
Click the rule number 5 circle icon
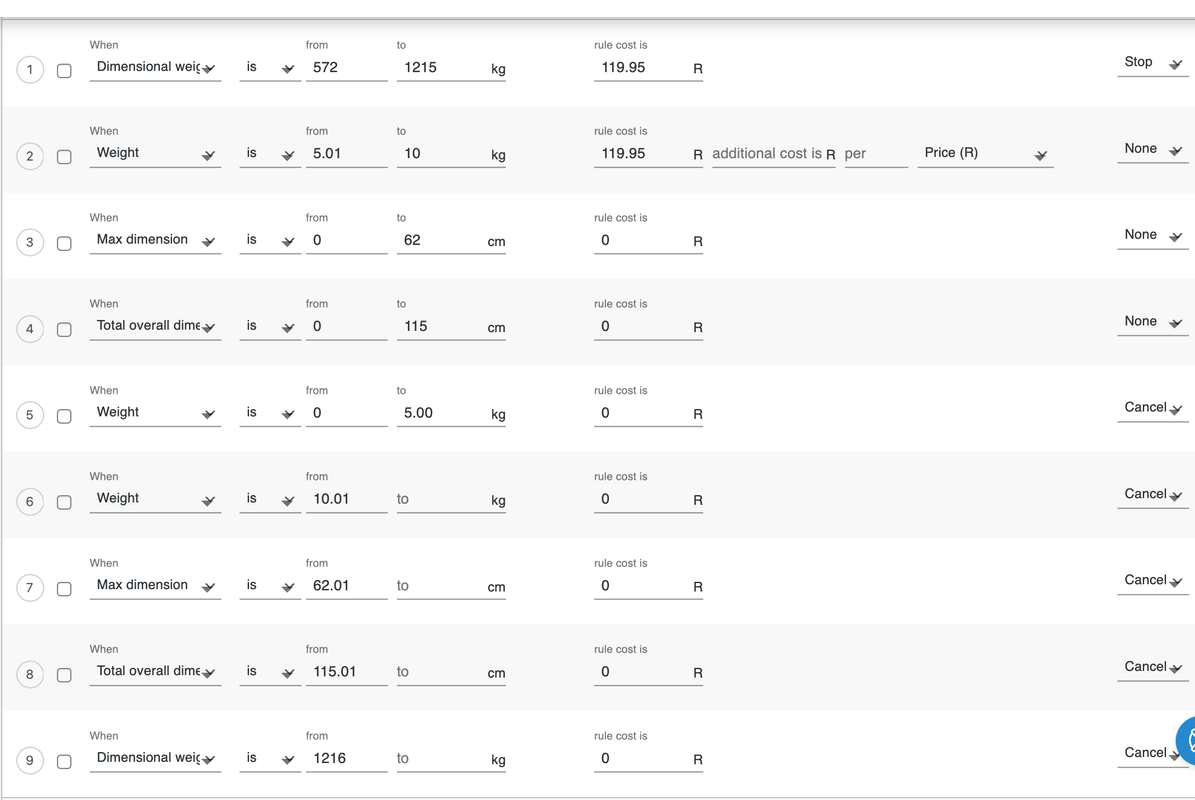[x=30, y=415]
